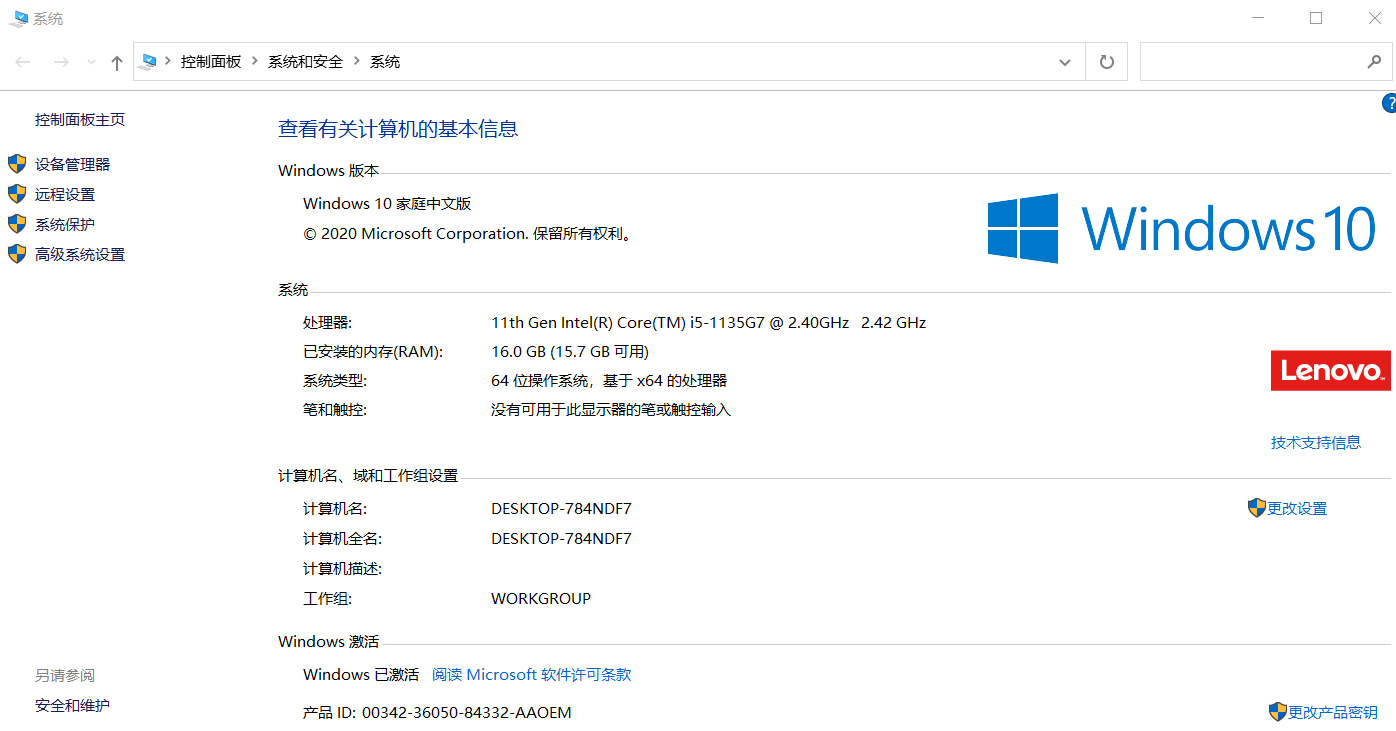Open 设备管理器 from the sidebar
Screen dimensions: 1396x731
(x=71, y=164)
